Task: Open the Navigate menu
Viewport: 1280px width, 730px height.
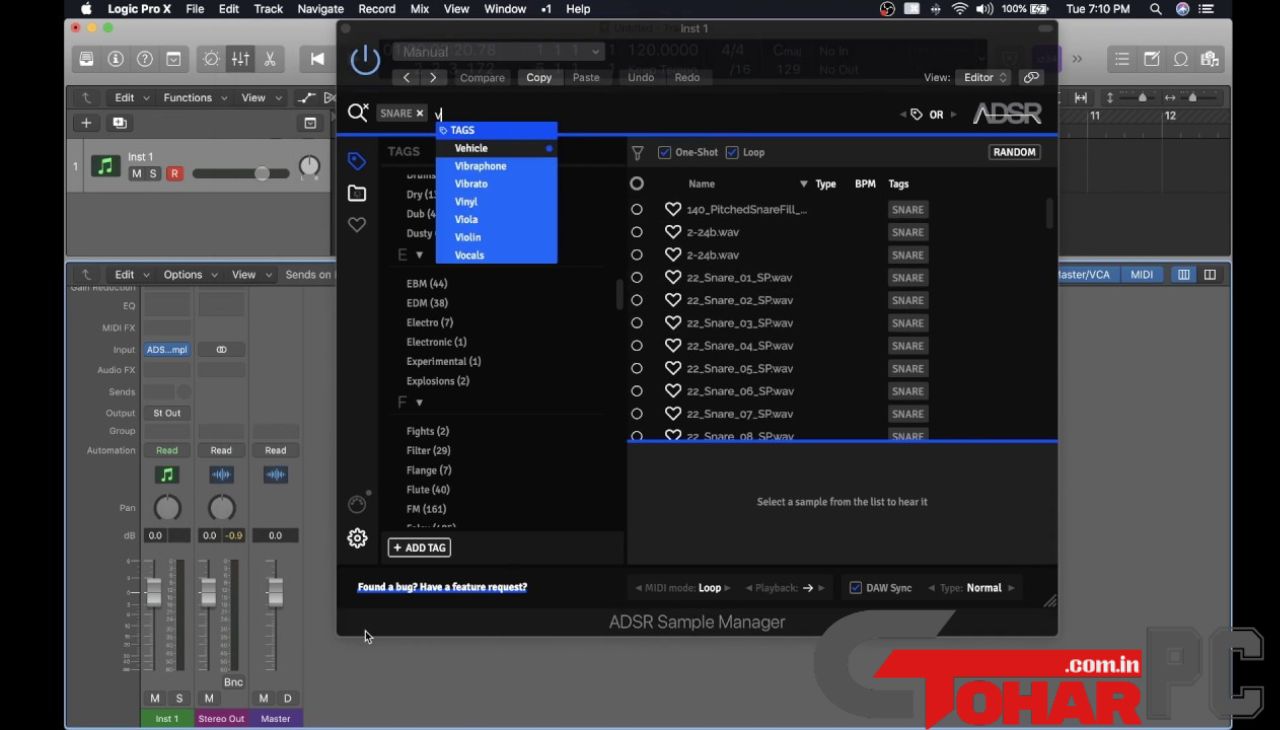Action: click(320, 9)
